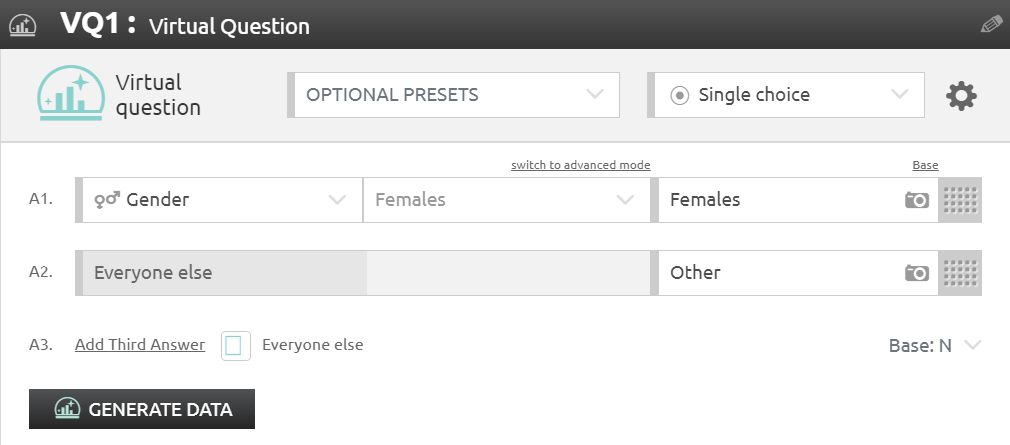Click the VQ1 chart icon in header
Viewport: 1010px width, 445px height.
click(x=23, y=24)
